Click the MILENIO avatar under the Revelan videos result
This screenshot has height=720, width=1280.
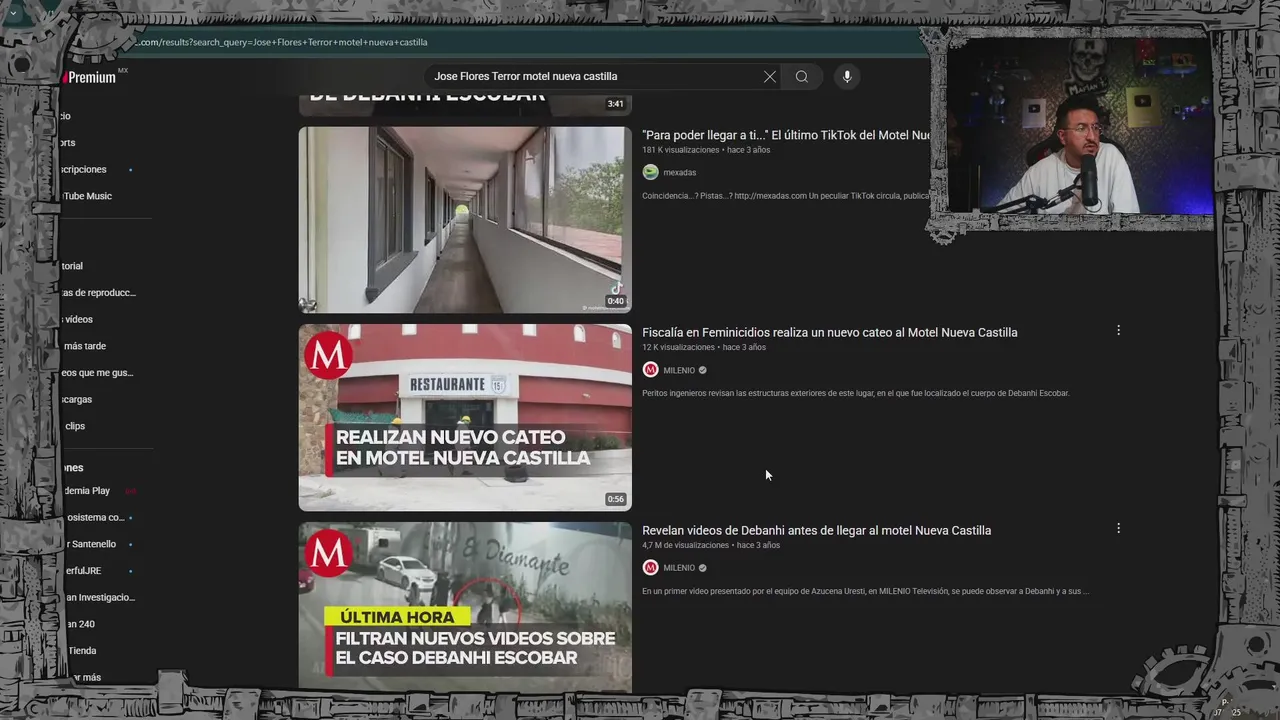click(x=650, y=568)
